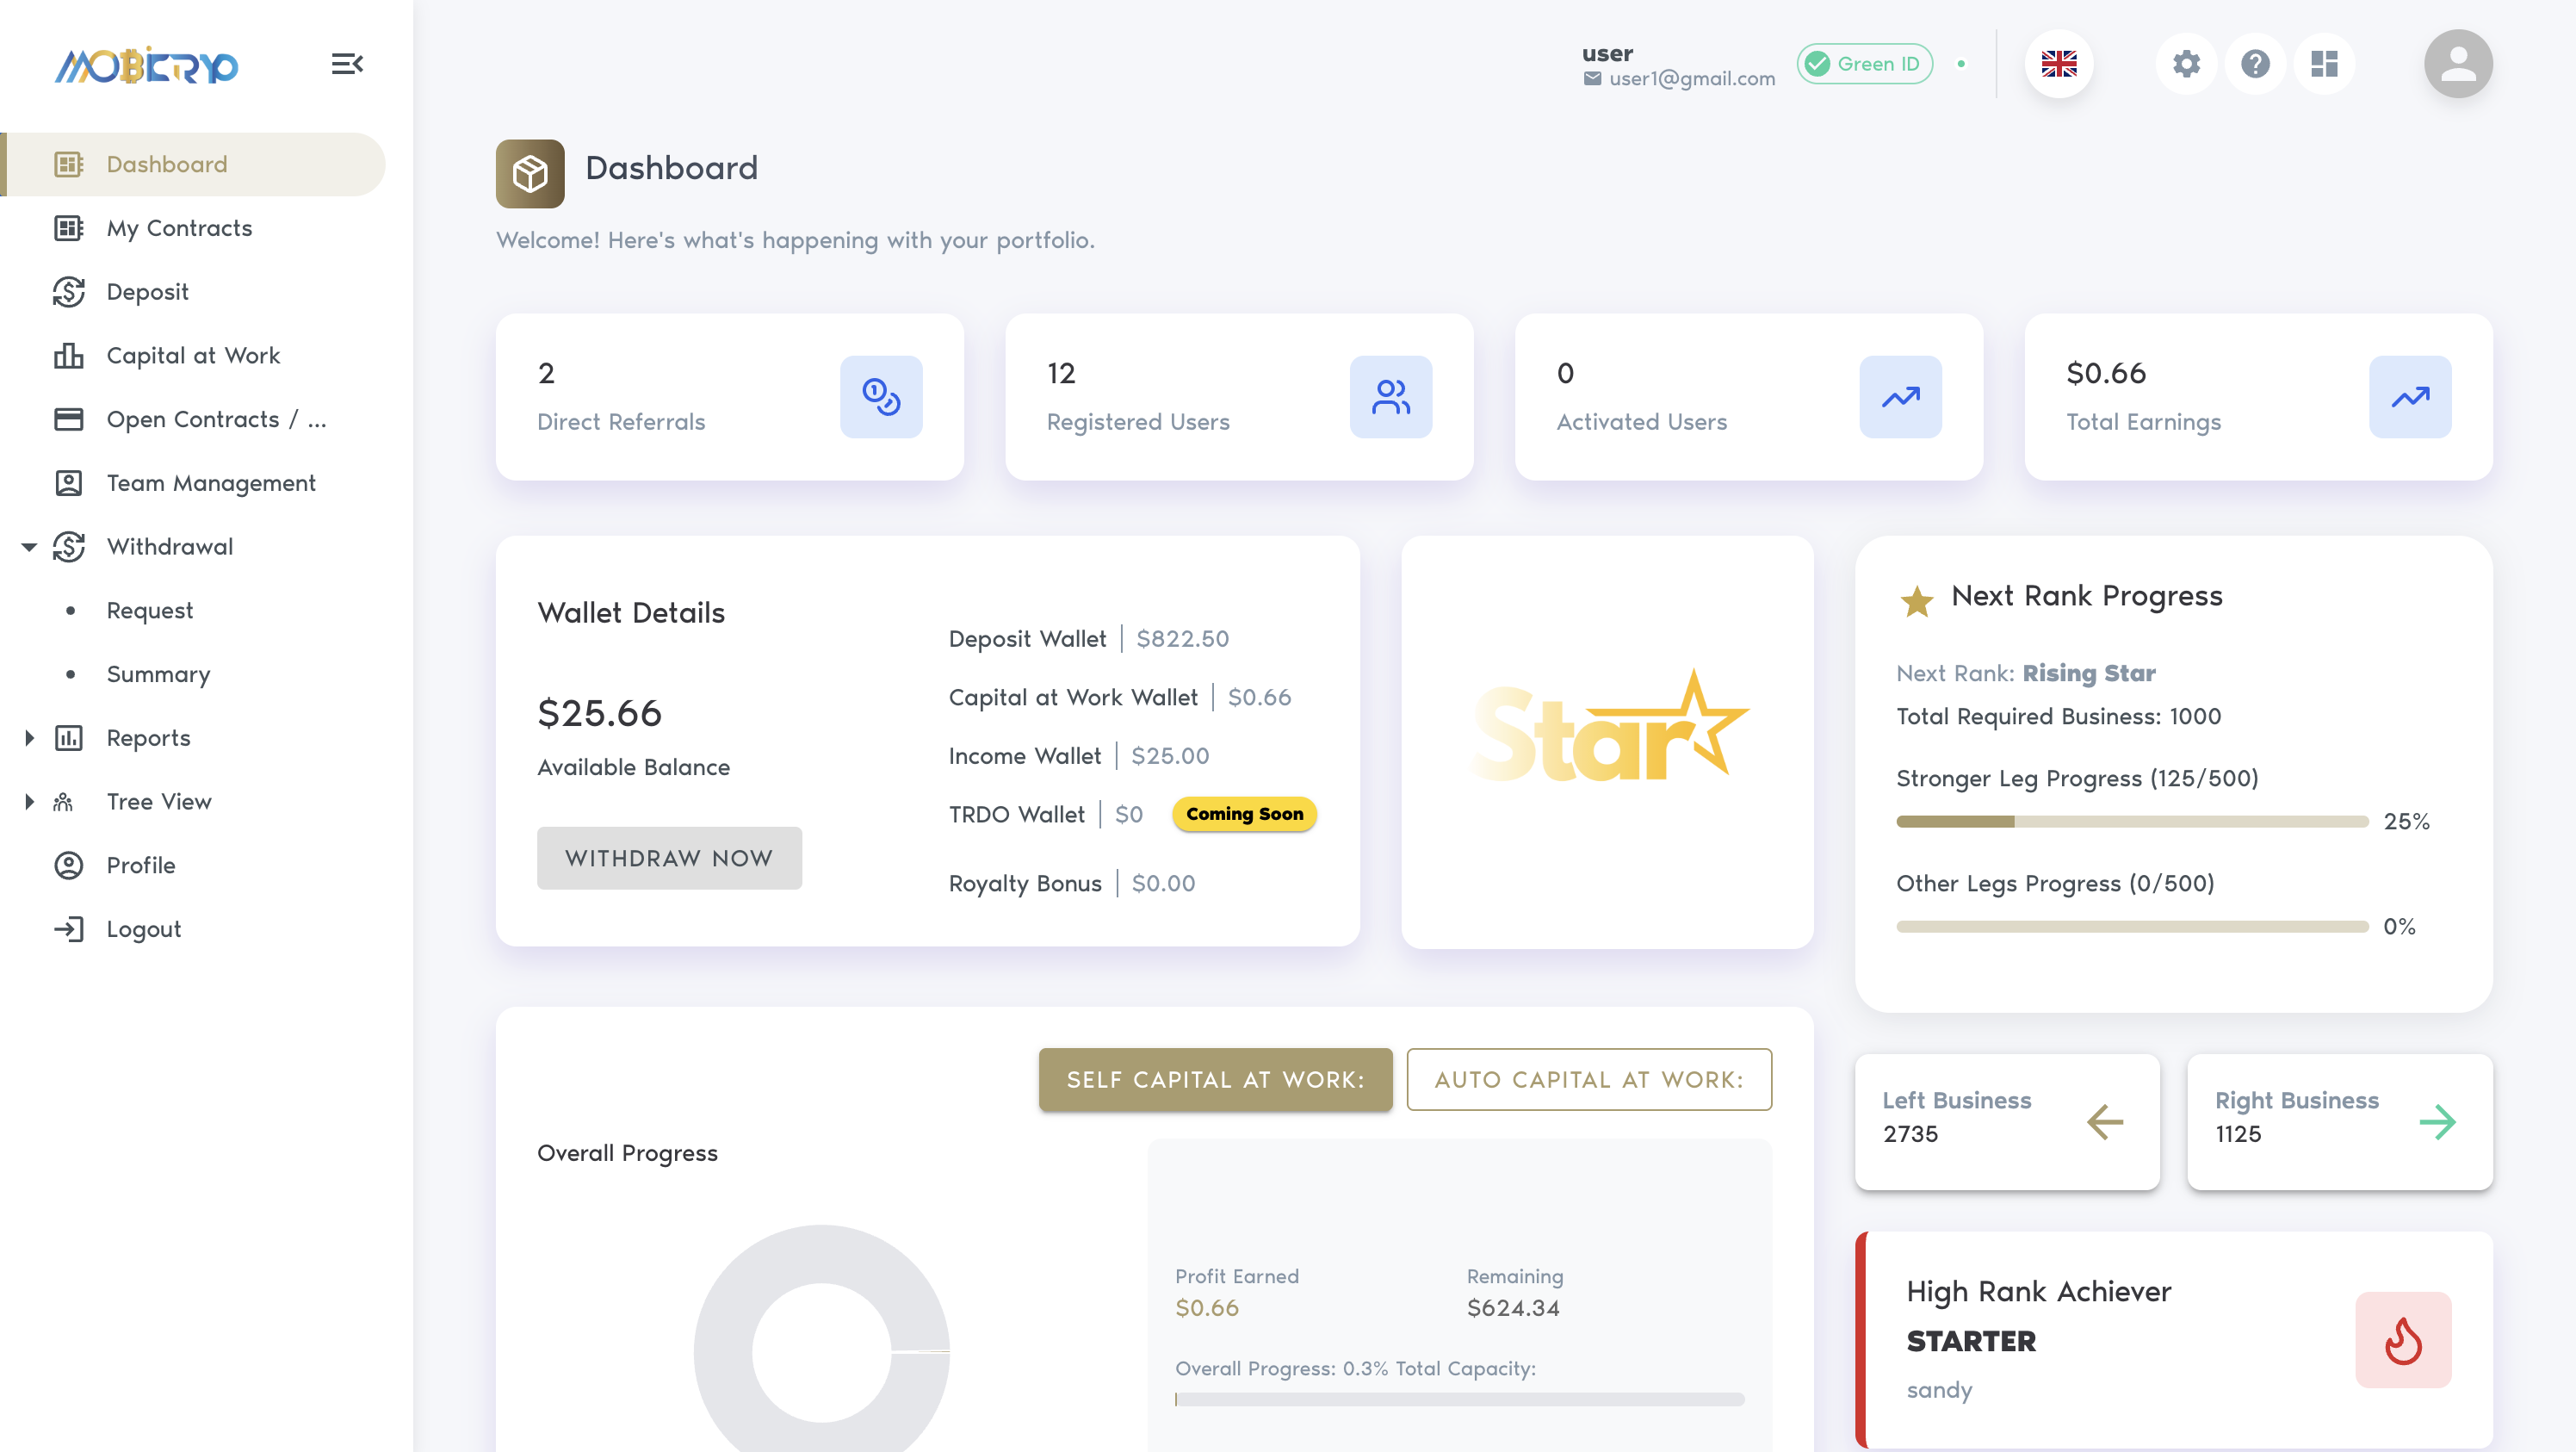Click the Deposit sidebar icon
Image resolution: width=2576 pixels, height=1452 pixels.
click(68, 292)
